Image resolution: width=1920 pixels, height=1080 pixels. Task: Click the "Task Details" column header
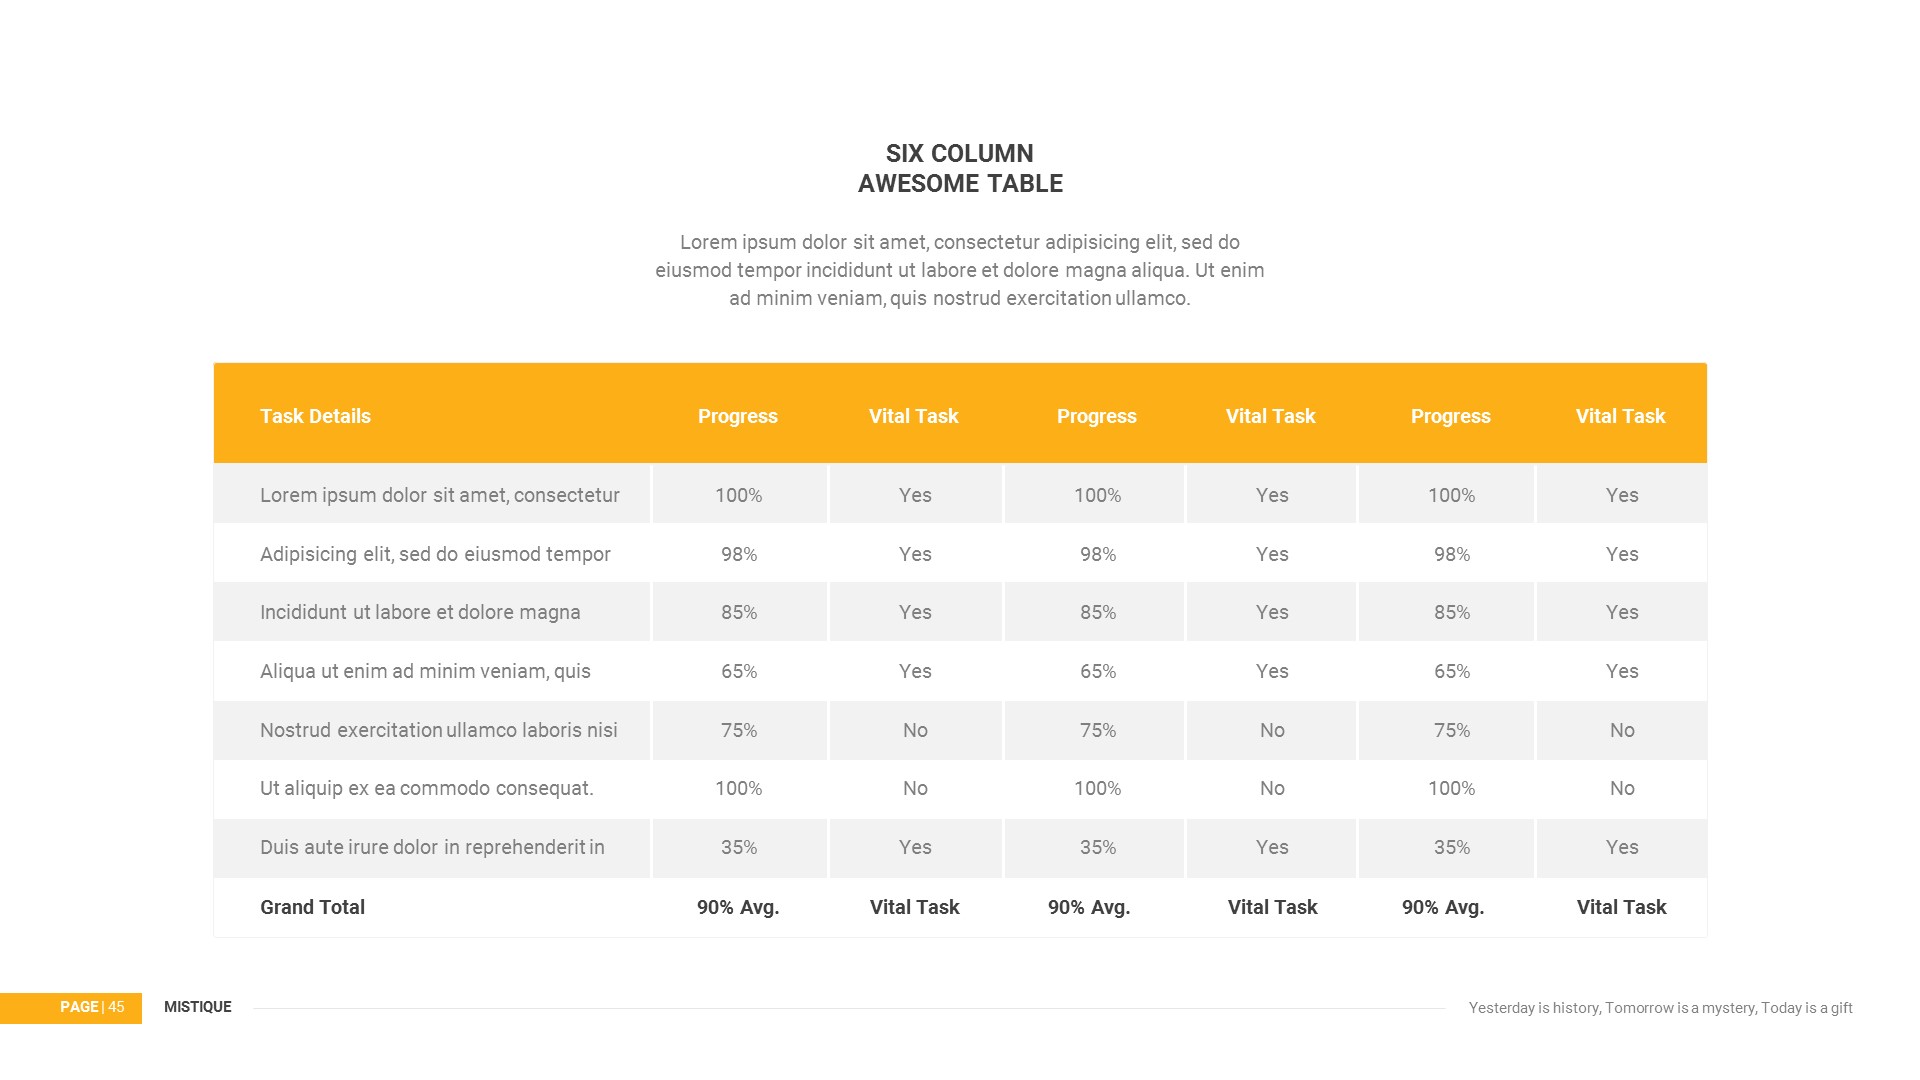coord(315,416)
